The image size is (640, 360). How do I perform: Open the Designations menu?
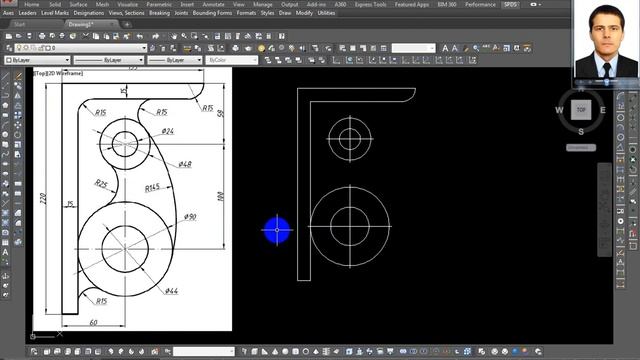tap(89, 13)
